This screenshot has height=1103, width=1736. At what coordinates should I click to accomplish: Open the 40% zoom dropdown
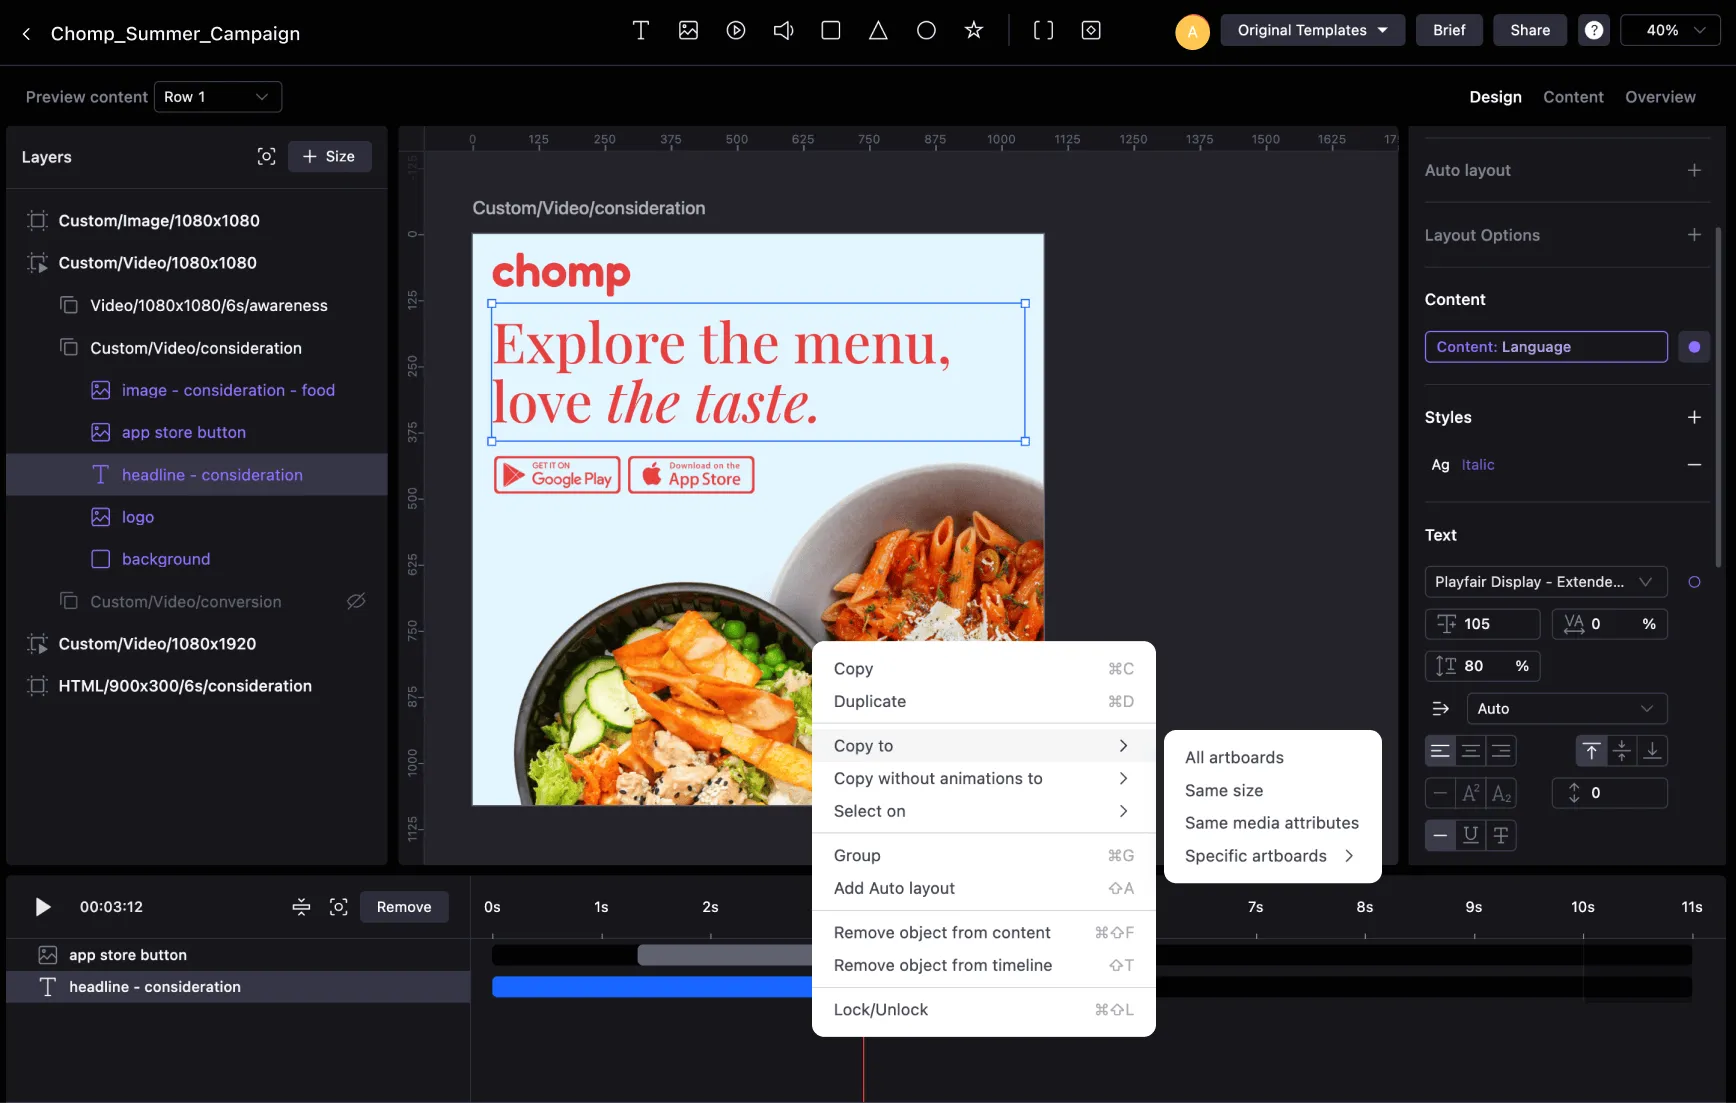[1670, 30]
